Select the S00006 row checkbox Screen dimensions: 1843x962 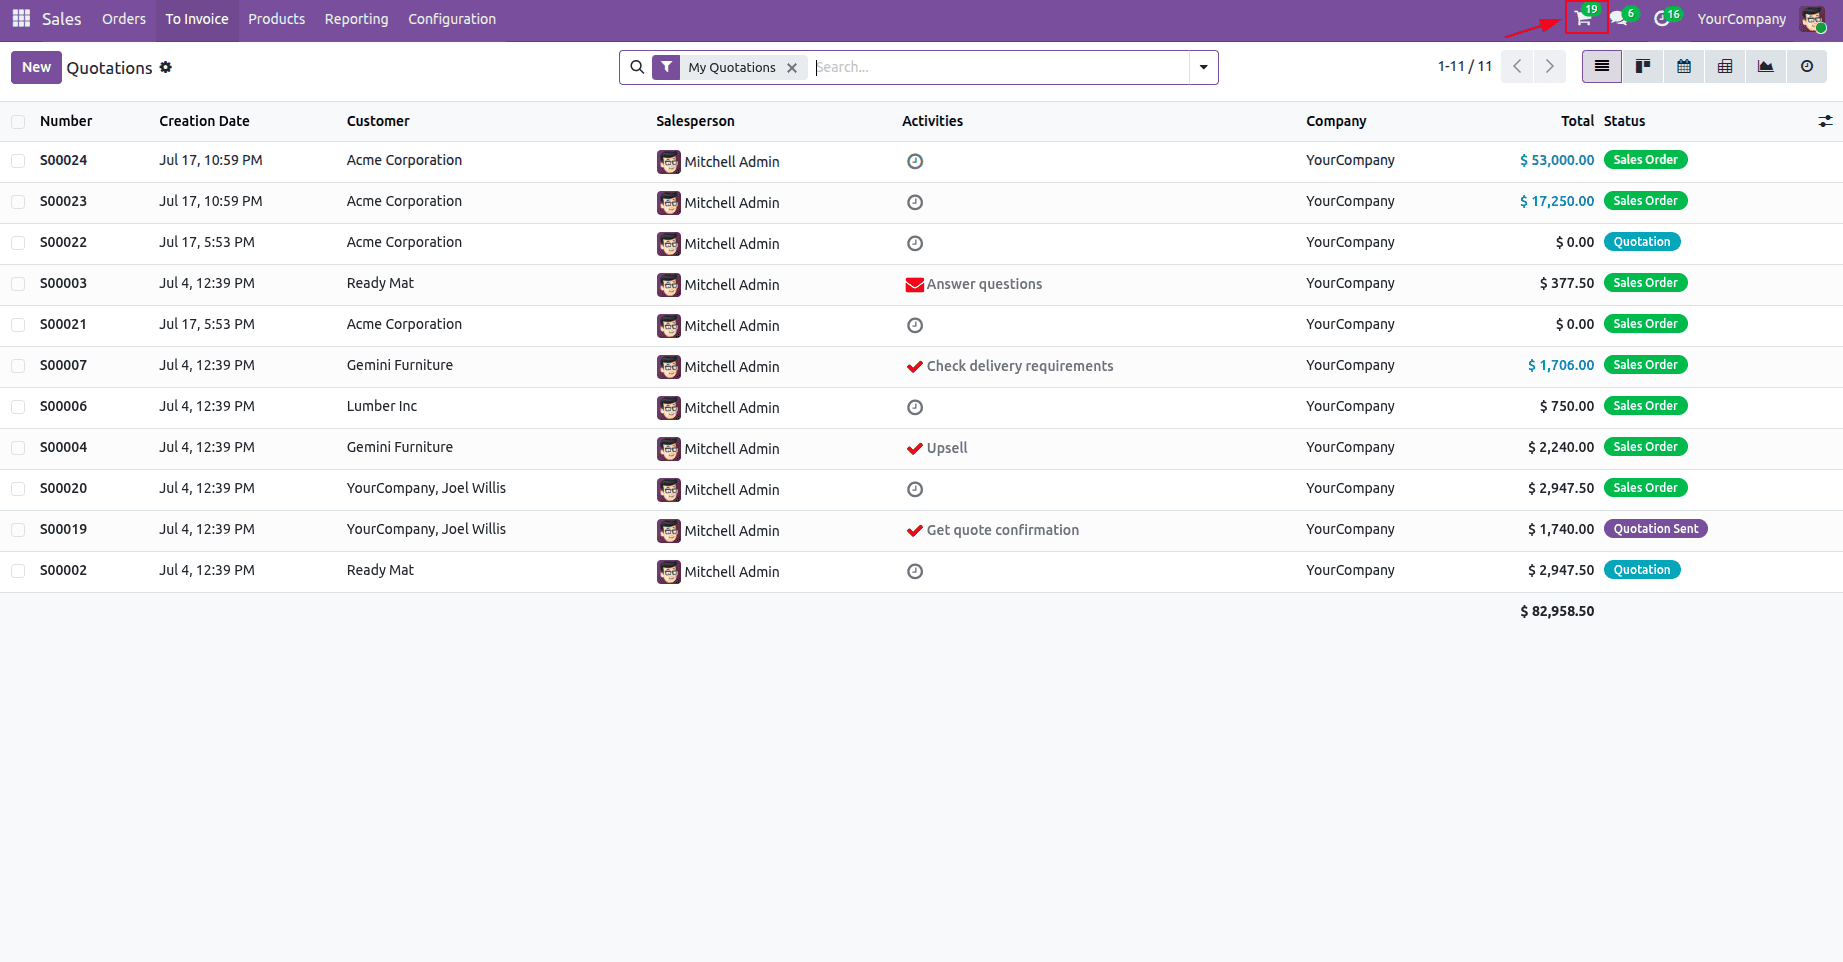point(18,407)
